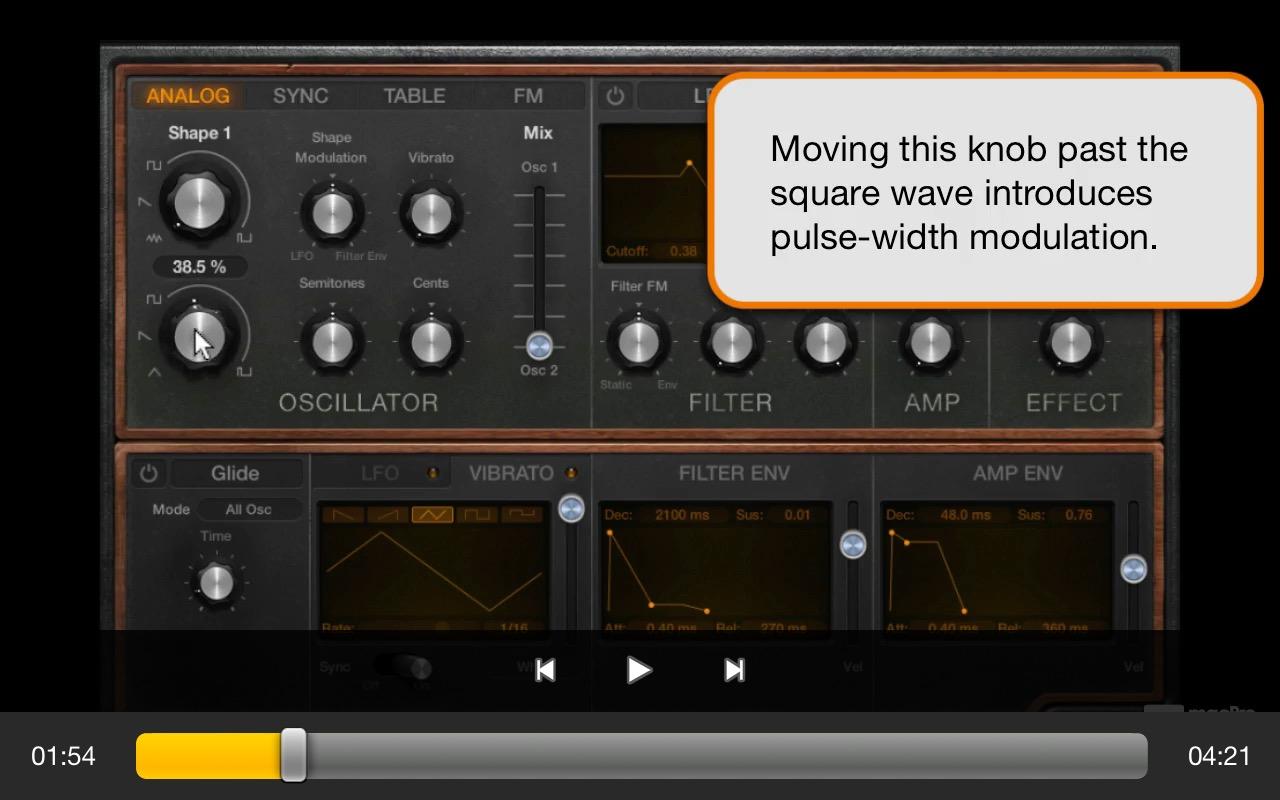
Task: Select the ANALOG oscillator tab
Action: point(188,96)
